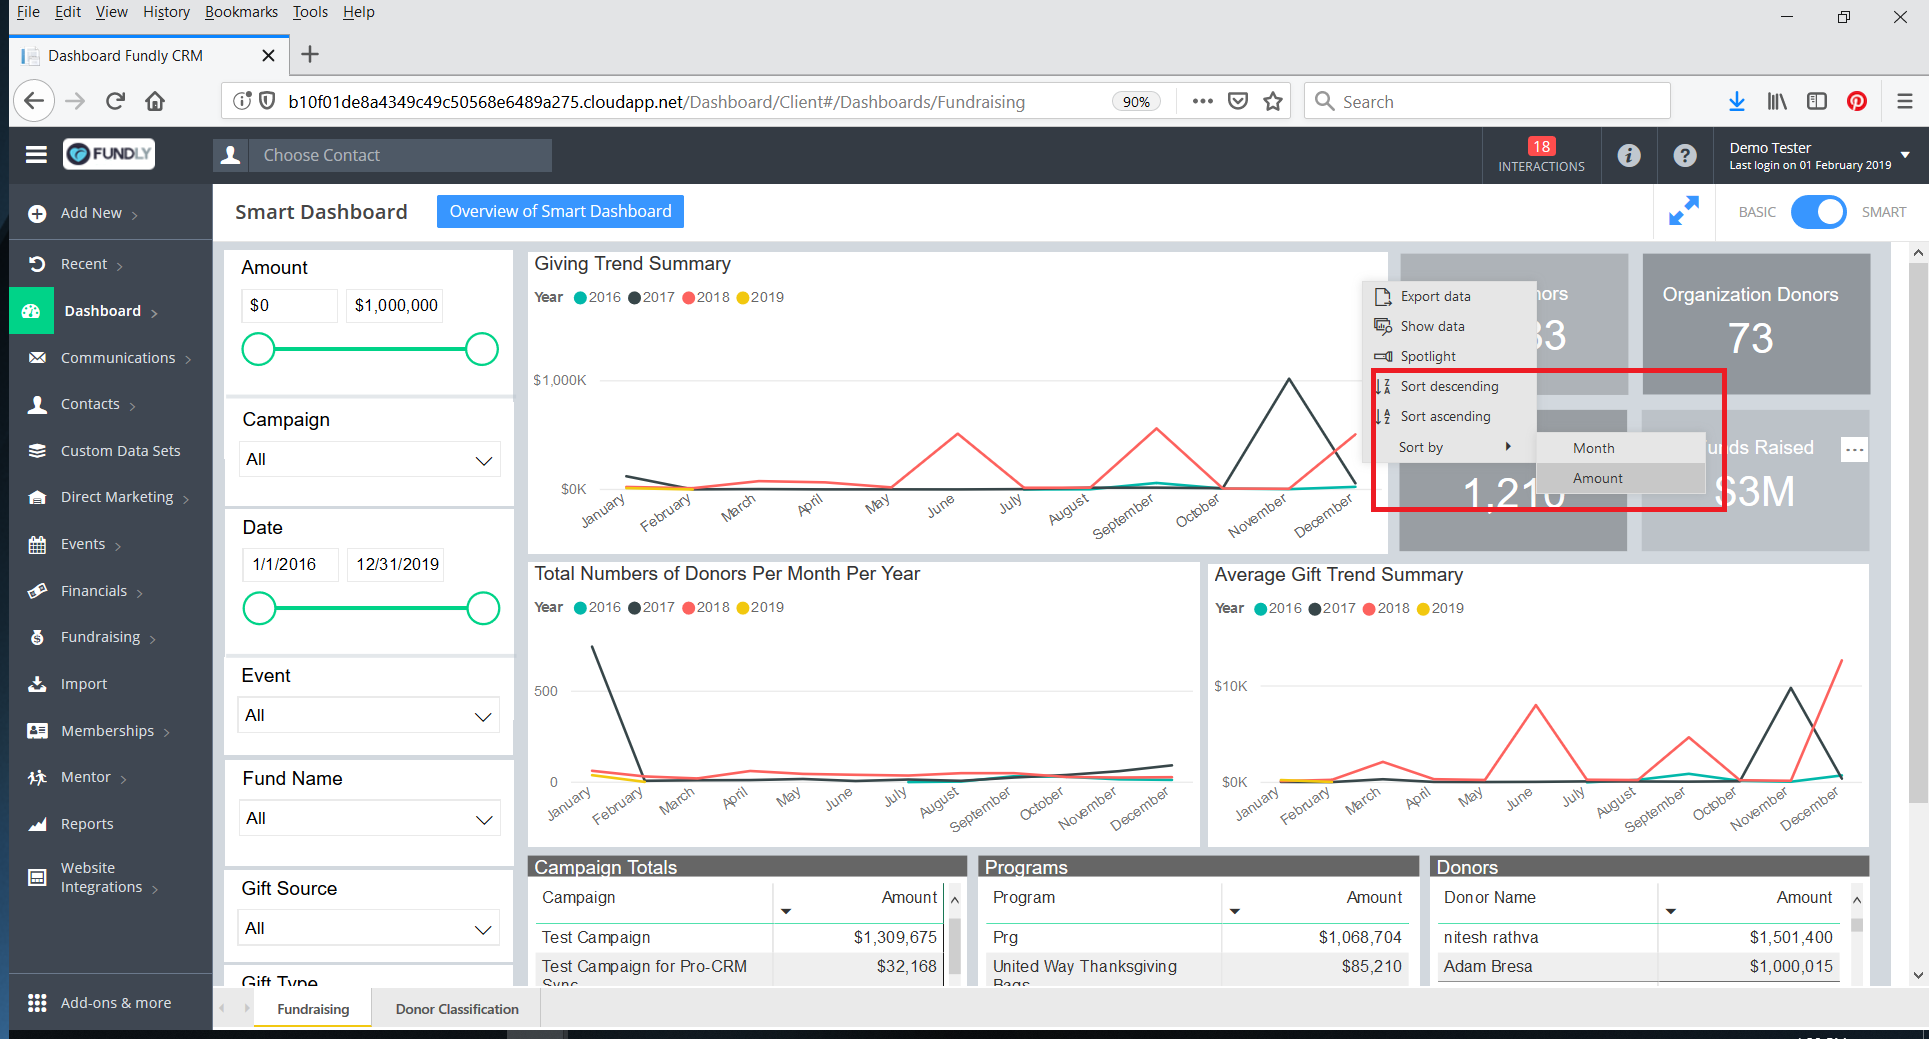Click the Pinterest icon in browser toolbar
1929x1039 pixels.
click(1856, 101)
